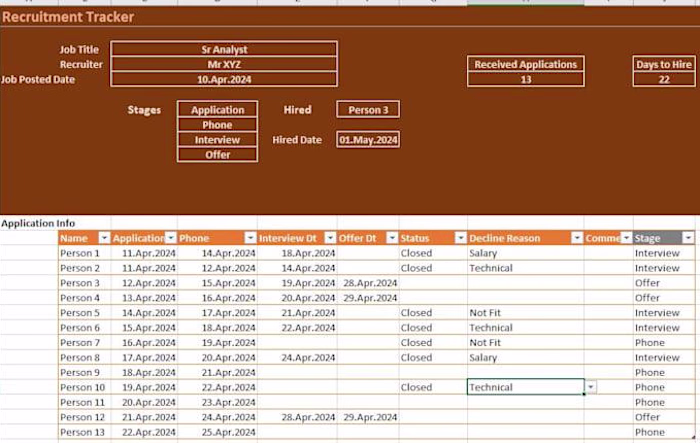Viewport: 700px width, 443px height.
Task: Open the validation dropdown beside Technical cell
Action: pyautogui.click(x=591, y=387)
